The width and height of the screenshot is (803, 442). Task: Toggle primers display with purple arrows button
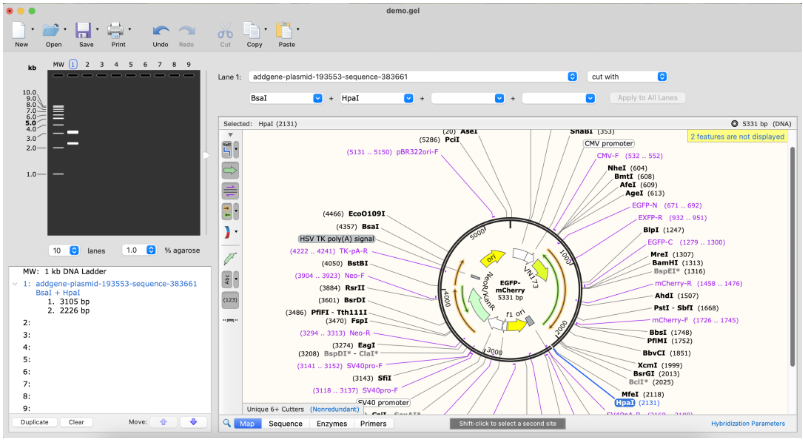(x=230, y=191)
